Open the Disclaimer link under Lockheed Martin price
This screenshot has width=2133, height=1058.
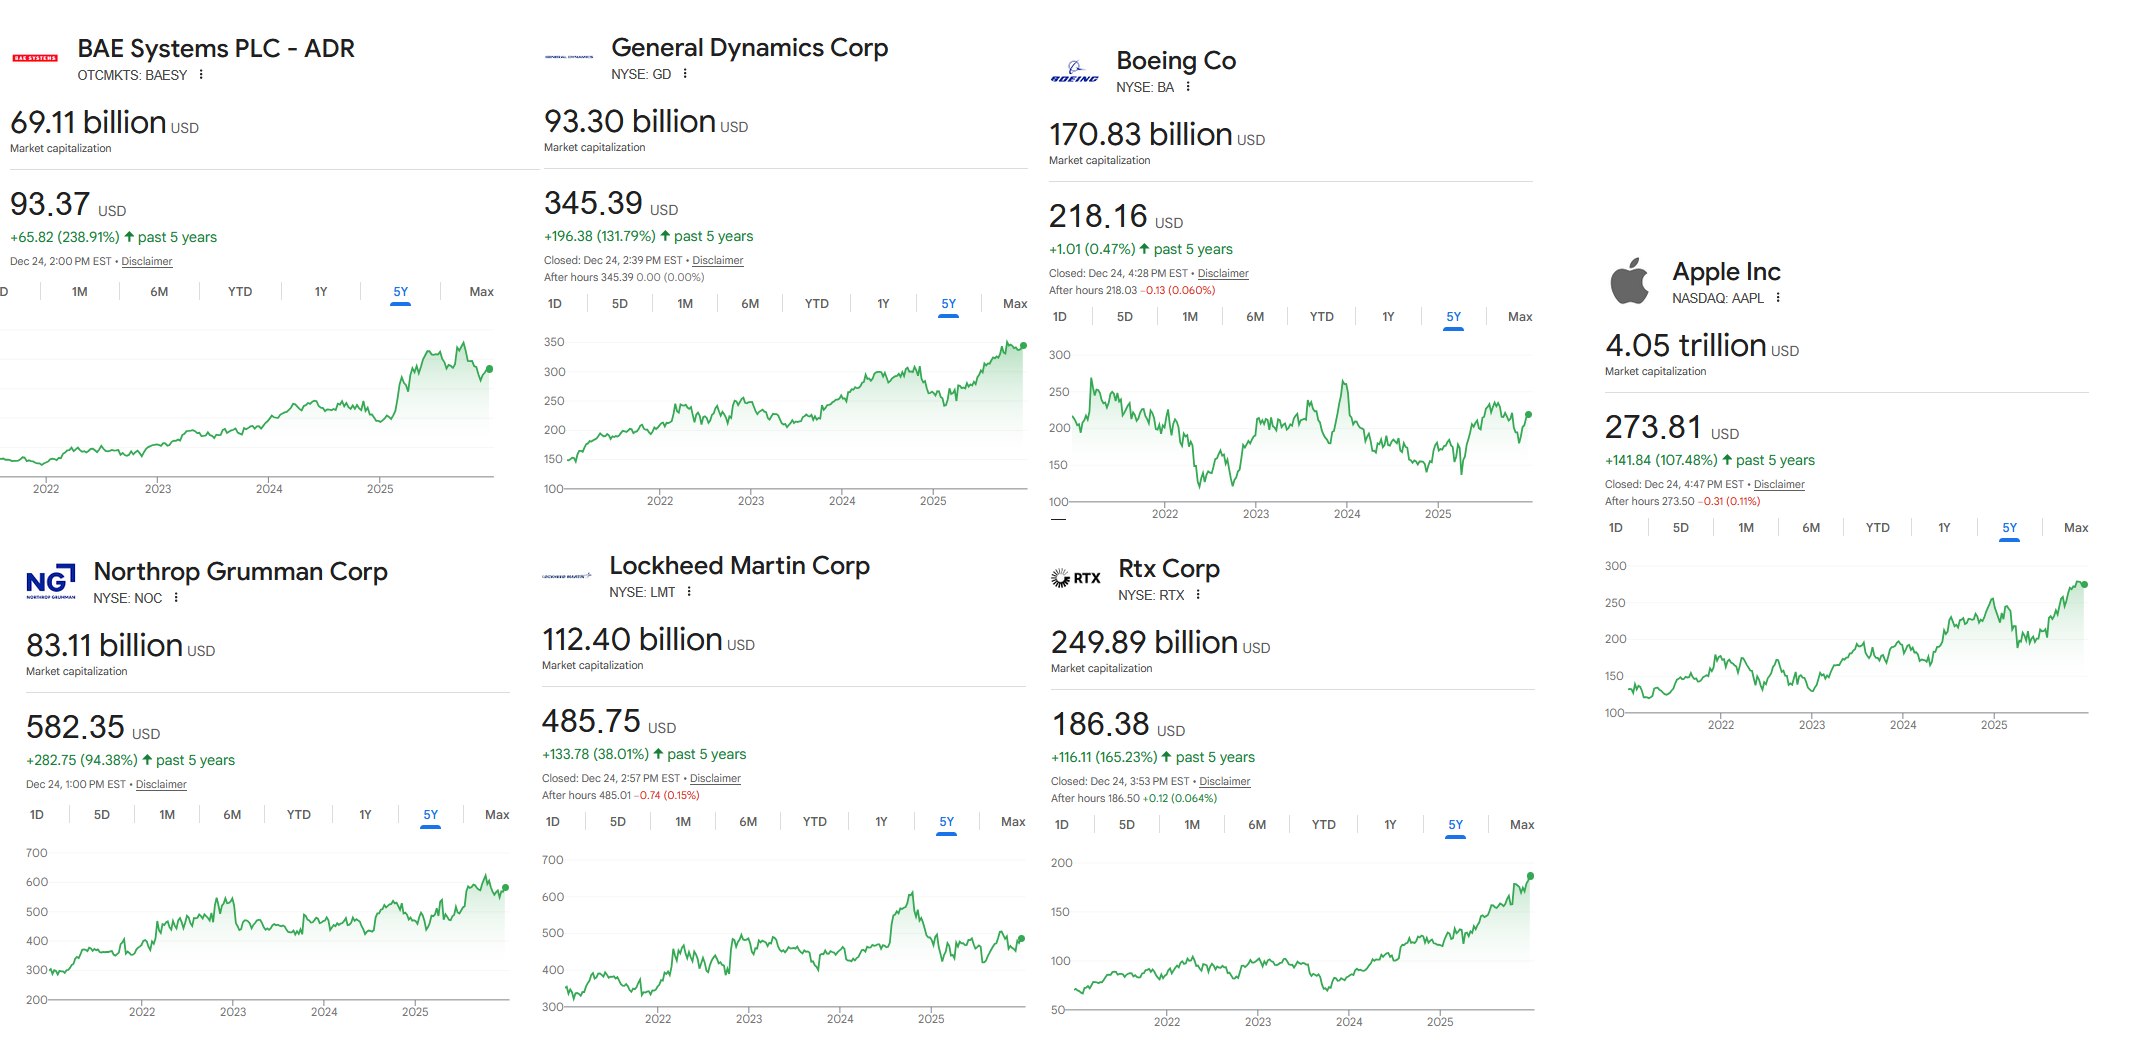coord(715,779)
